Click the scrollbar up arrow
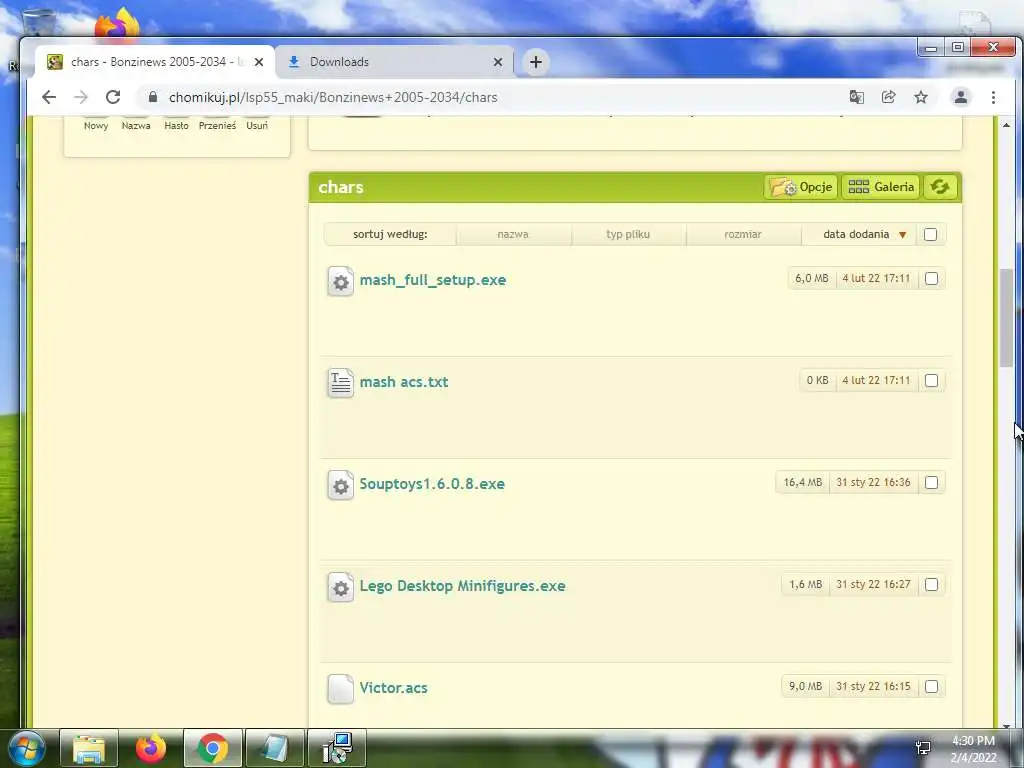Image resolution: width=1024 pixels, height=768 pixels. pos(1006,125)
